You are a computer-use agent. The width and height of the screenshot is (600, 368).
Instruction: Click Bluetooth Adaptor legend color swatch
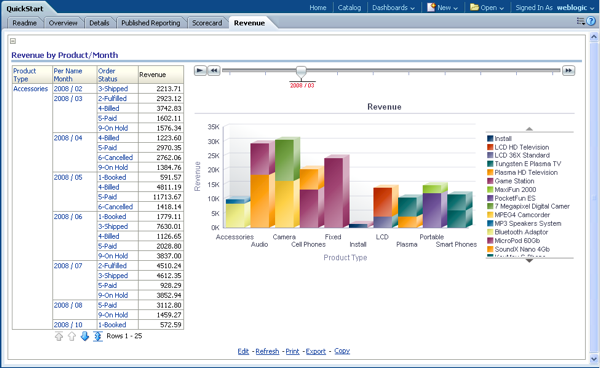click(490, 232)
